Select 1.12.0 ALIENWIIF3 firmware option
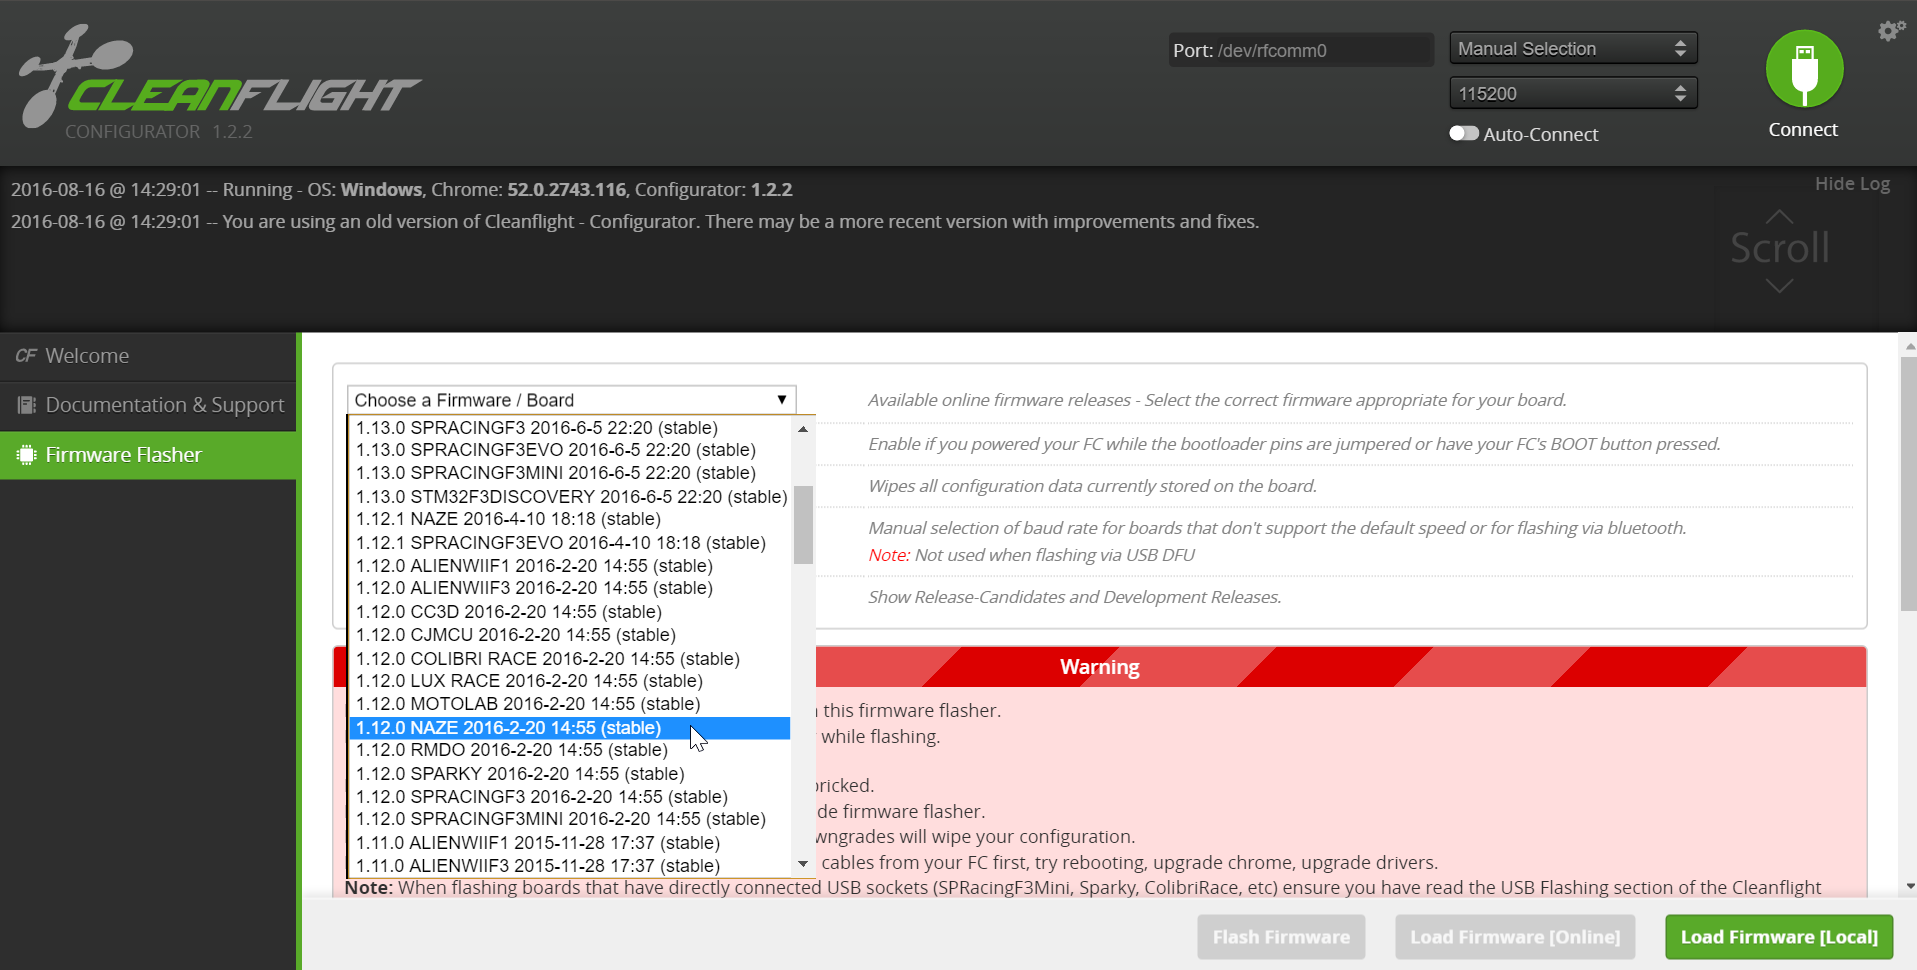 [569, 588]
